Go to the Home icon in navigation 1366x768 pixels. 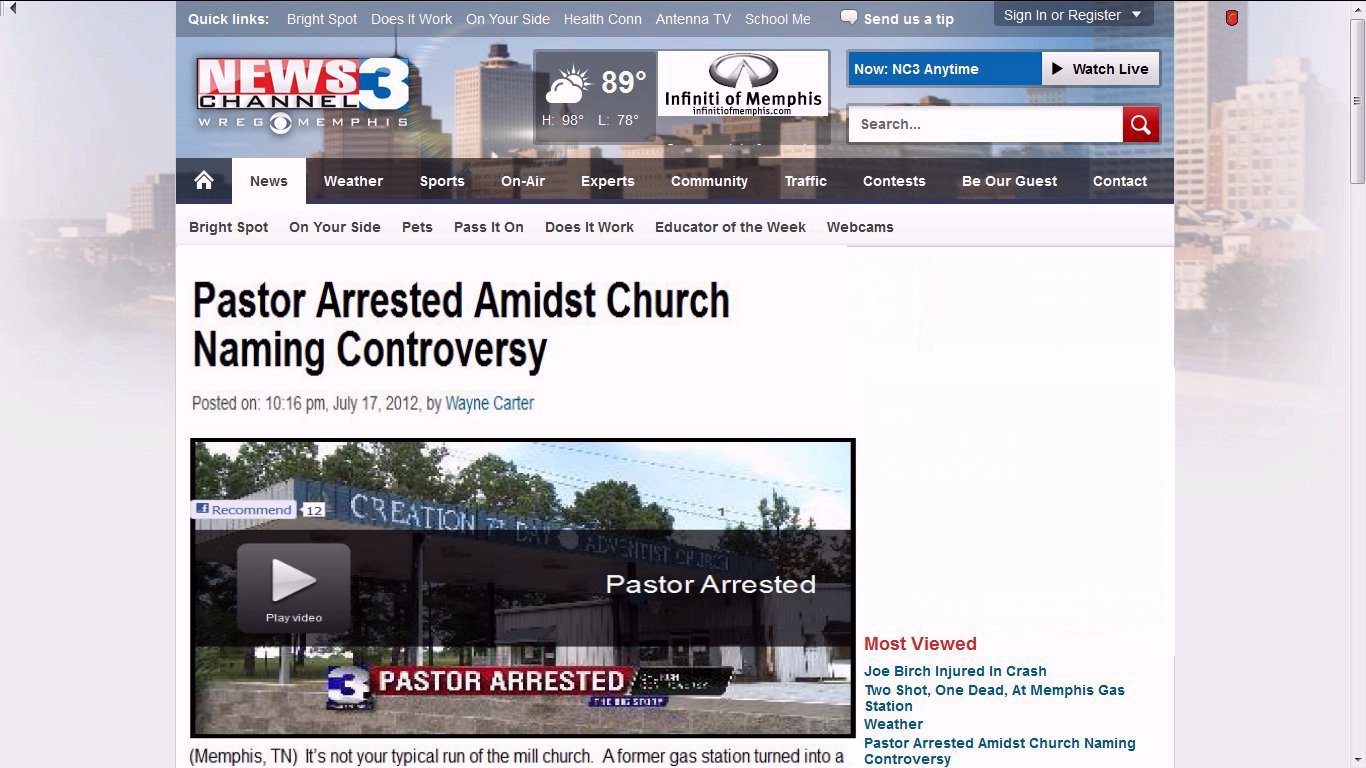click(204, 181)
